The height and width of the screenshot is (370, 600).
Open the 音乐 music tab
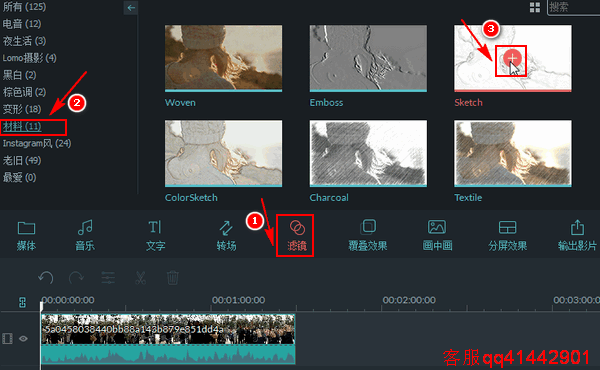pyautogui.click(x=85, y=235)
